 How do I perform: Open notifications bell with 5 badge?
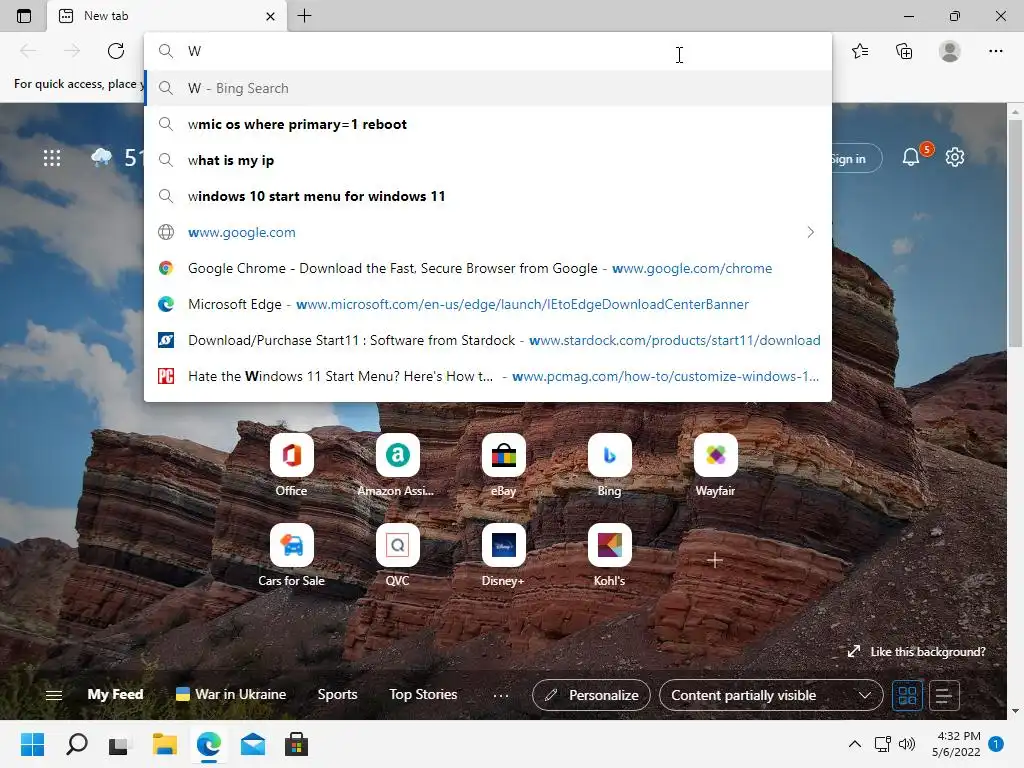click(912, 157)
